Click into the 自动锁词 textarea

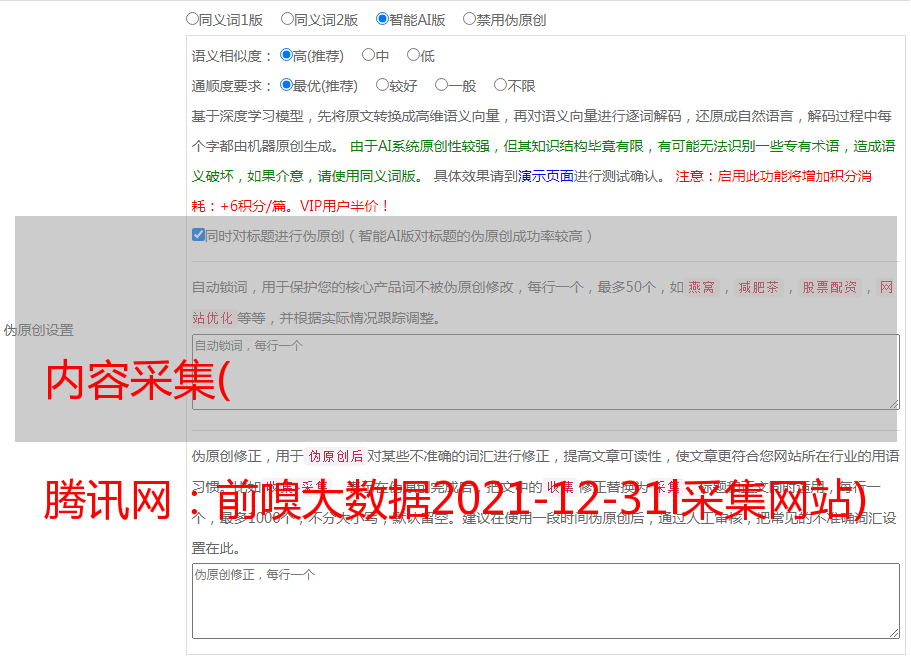(x=546, y=372)
